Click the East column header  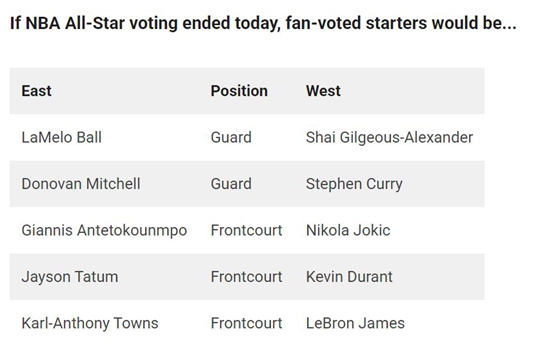point(36,91)
